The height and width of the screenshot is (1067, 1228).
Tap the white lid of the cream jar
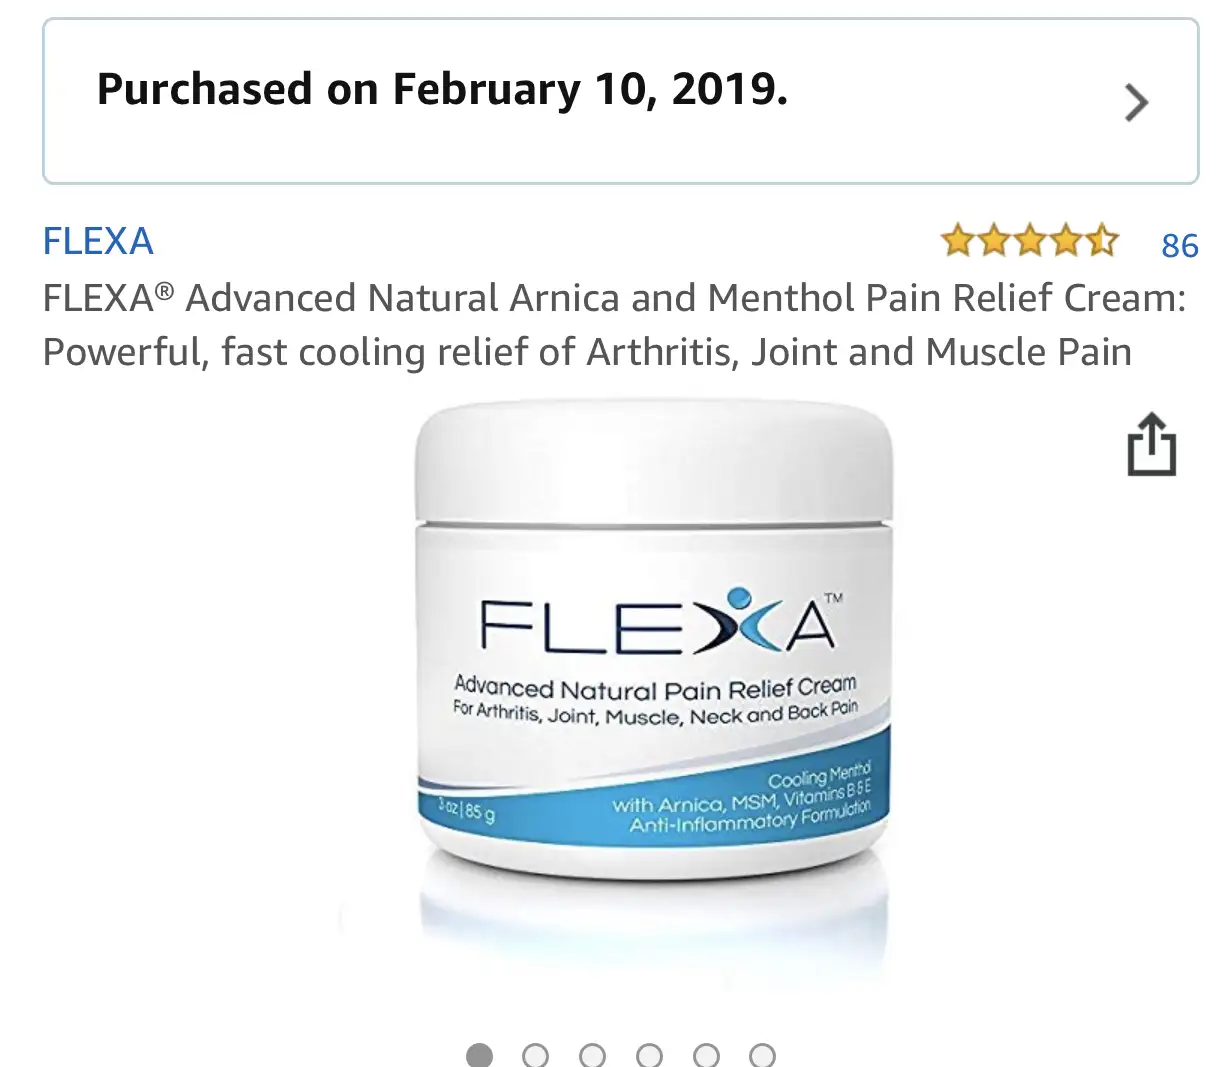(653, 462)
